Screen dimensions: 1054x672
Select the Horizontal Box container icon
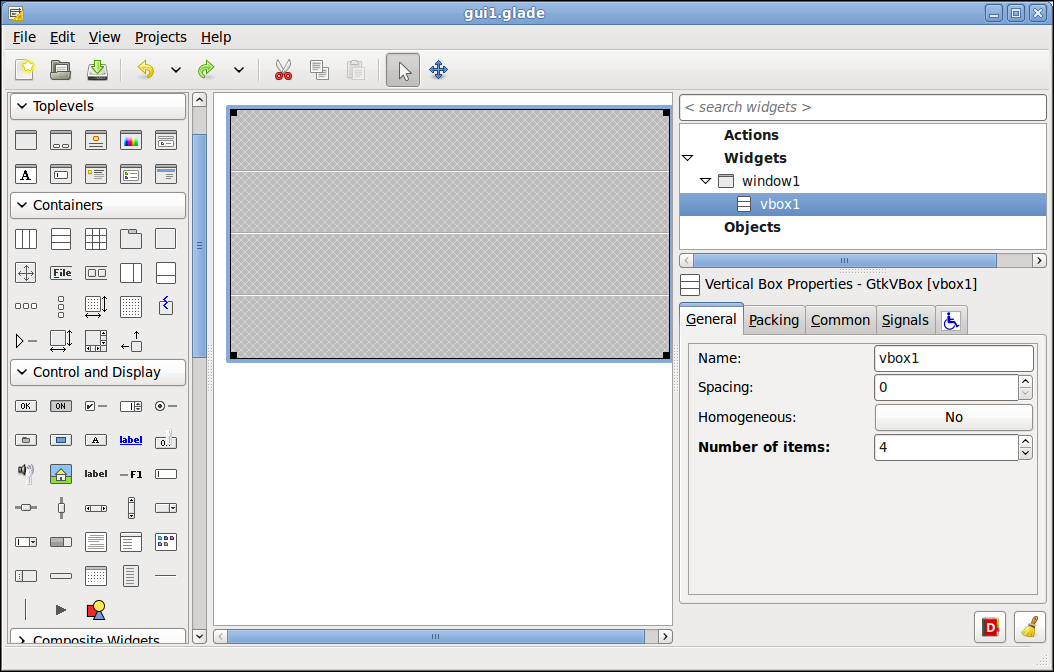point(26,239)
